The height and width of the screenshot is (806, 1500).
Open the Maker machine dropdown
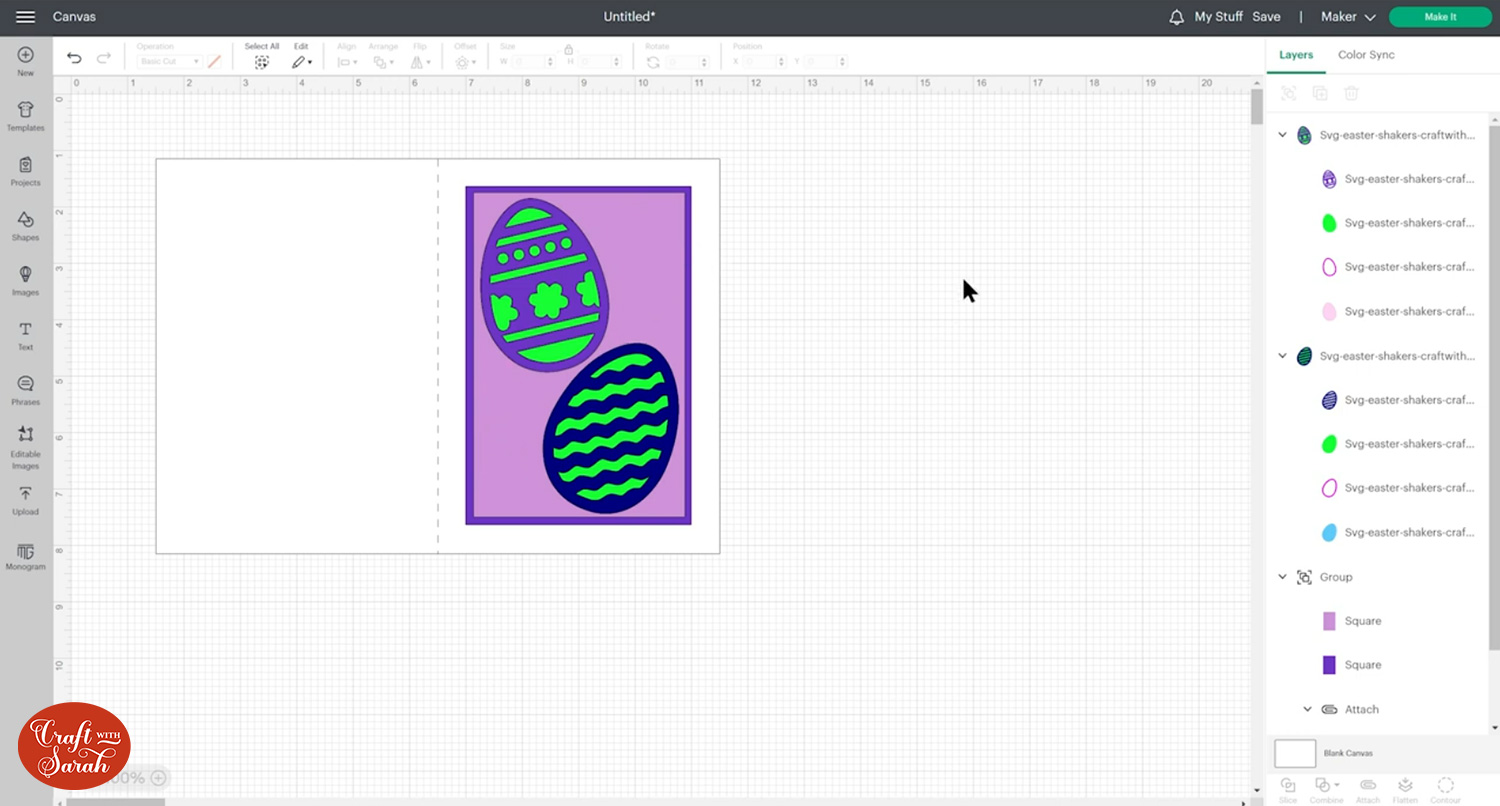click(1348, 17)
